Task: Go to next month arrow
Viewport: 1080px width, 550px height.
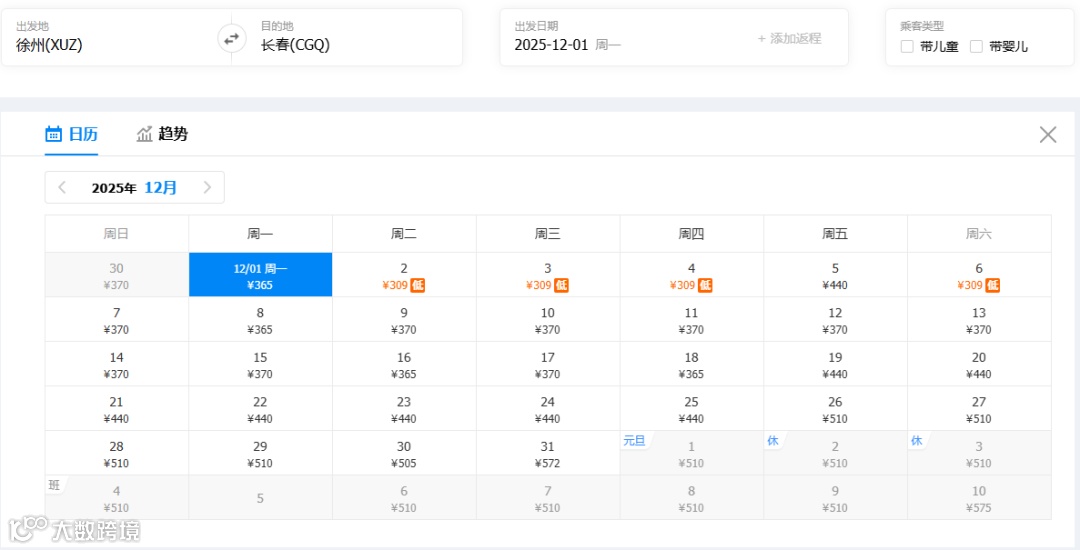Action: (207, 187)
